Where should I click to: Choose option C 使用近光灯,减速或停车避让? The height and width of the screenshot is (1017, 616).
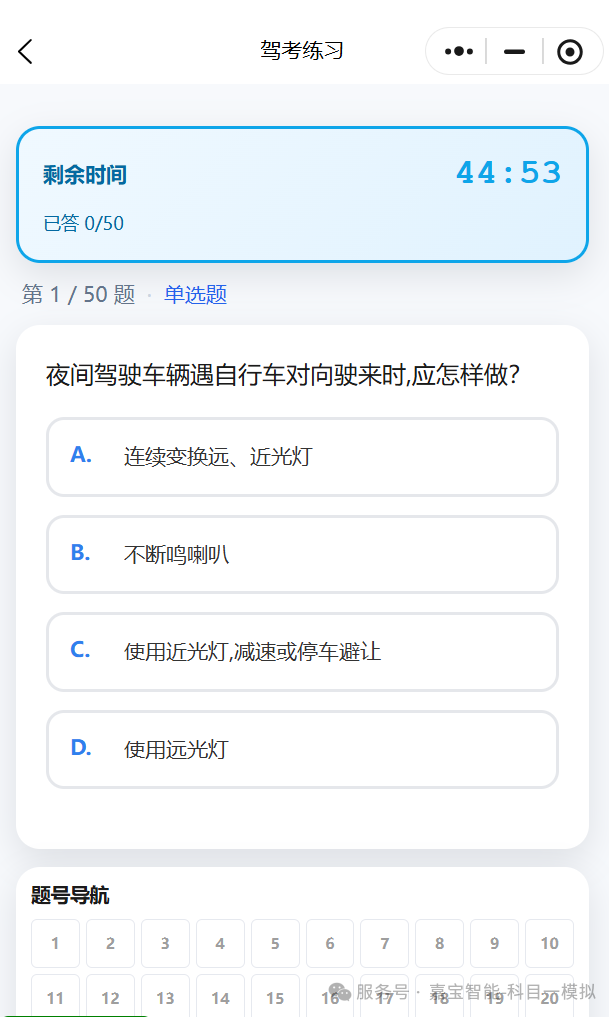pos(302,652)
